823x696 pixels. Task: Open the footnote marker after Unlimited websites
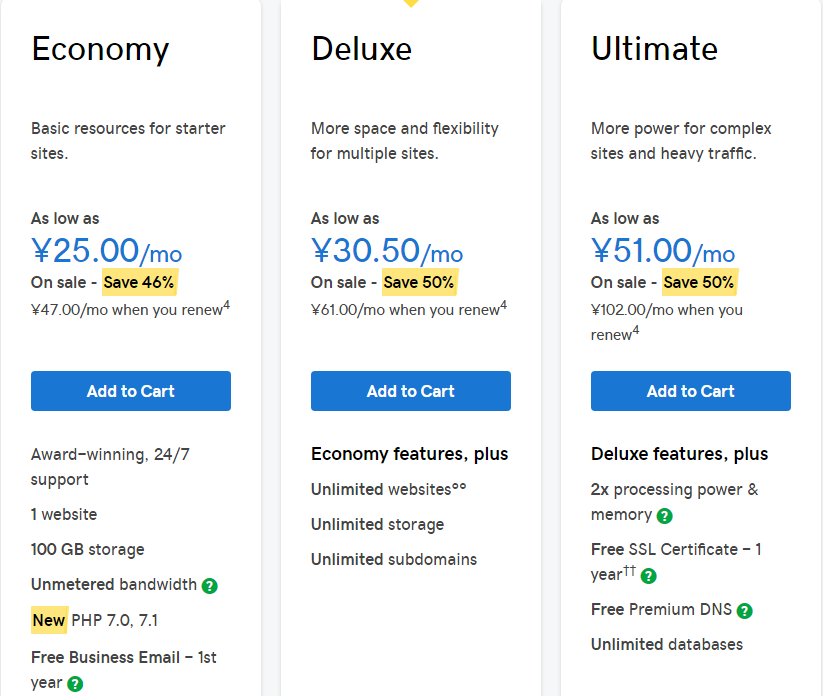click(x=460, y=488)
